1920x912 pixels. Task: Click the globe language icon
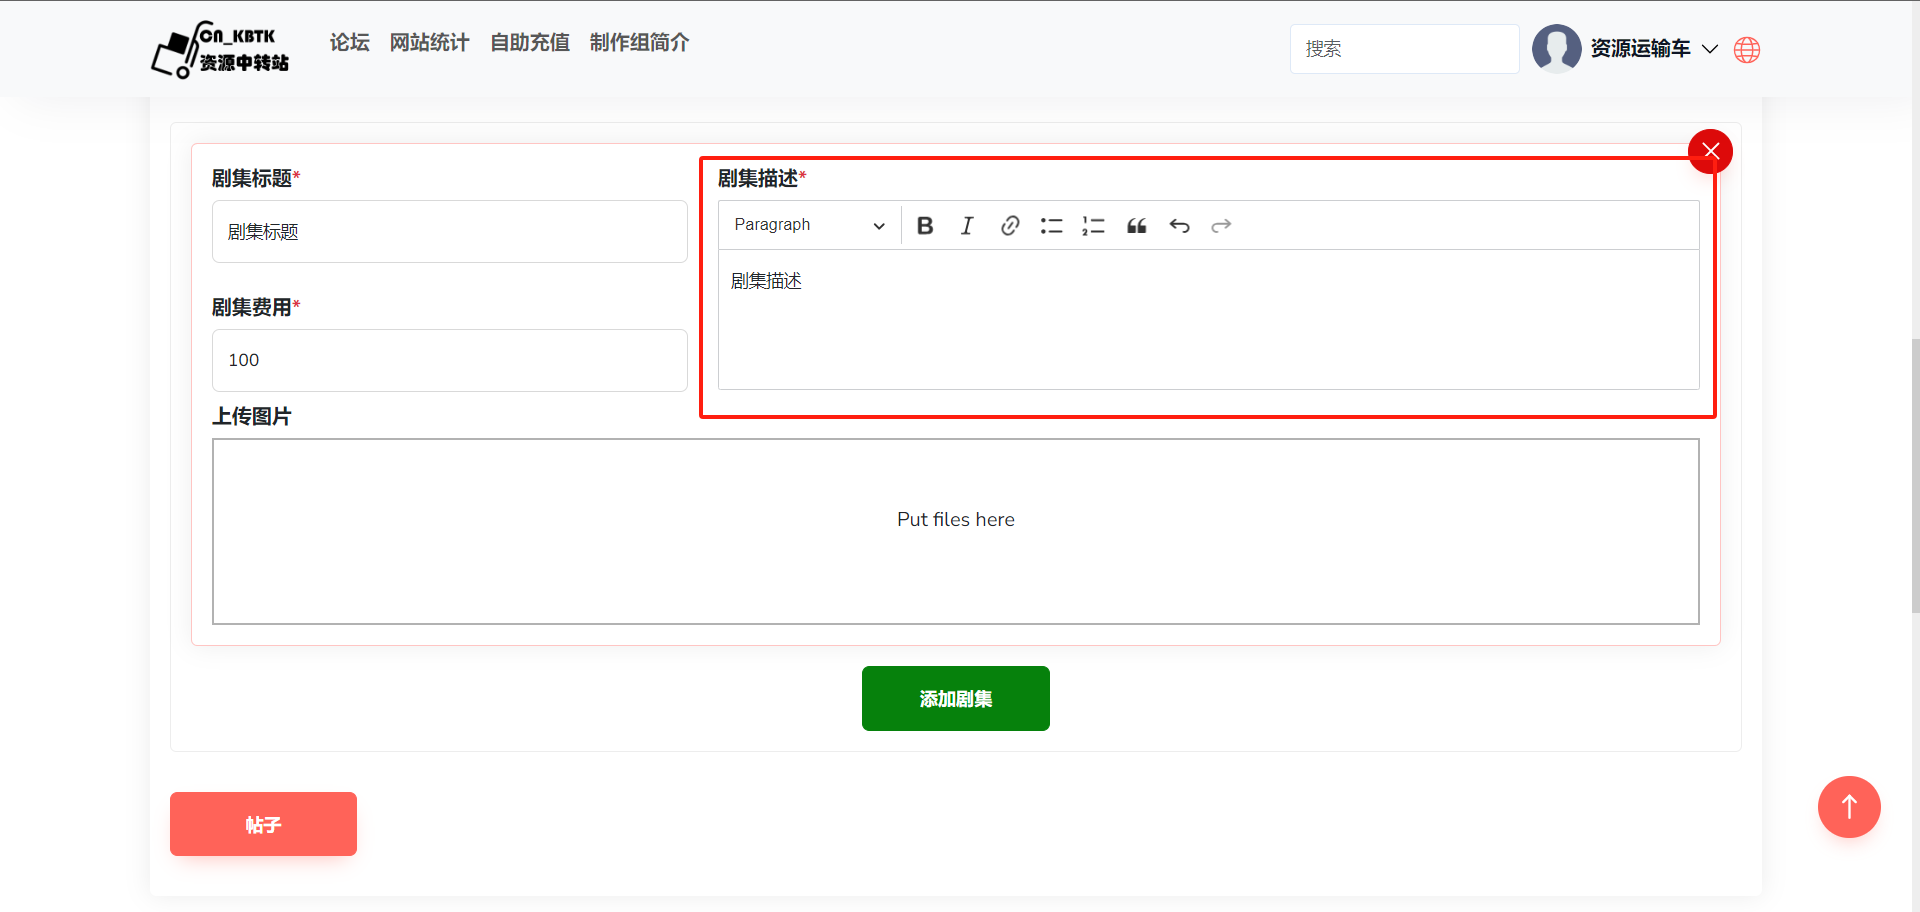(1747, 50)
